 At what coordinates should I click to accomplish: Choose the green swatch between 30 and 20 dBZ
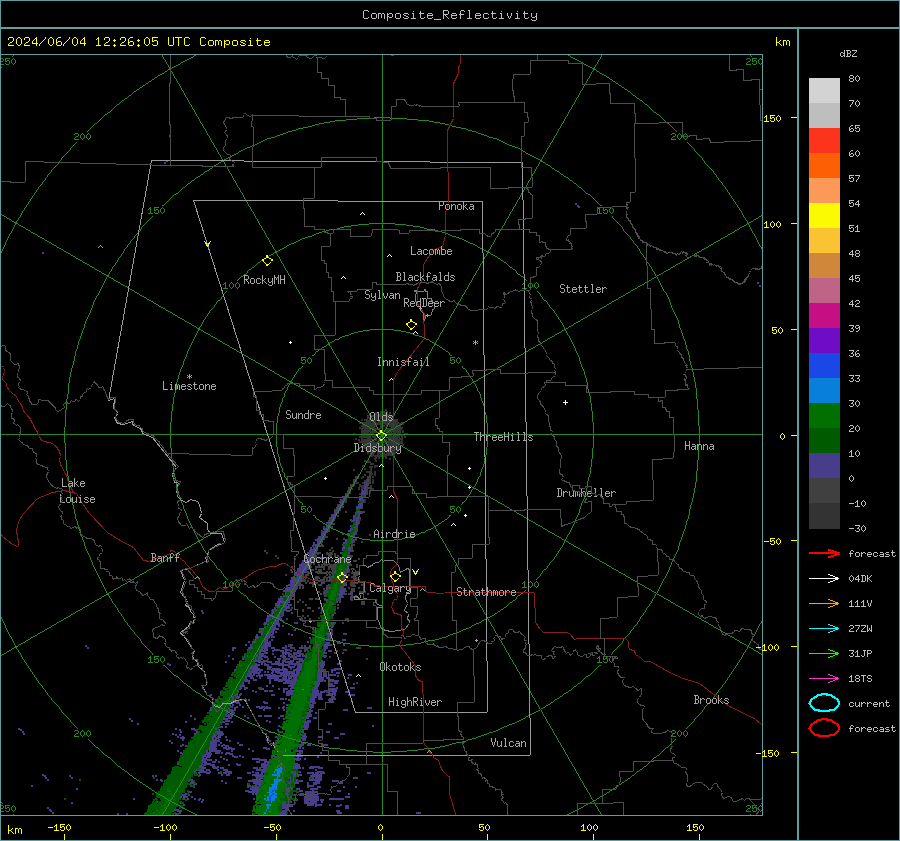click(x=824, y=416)
